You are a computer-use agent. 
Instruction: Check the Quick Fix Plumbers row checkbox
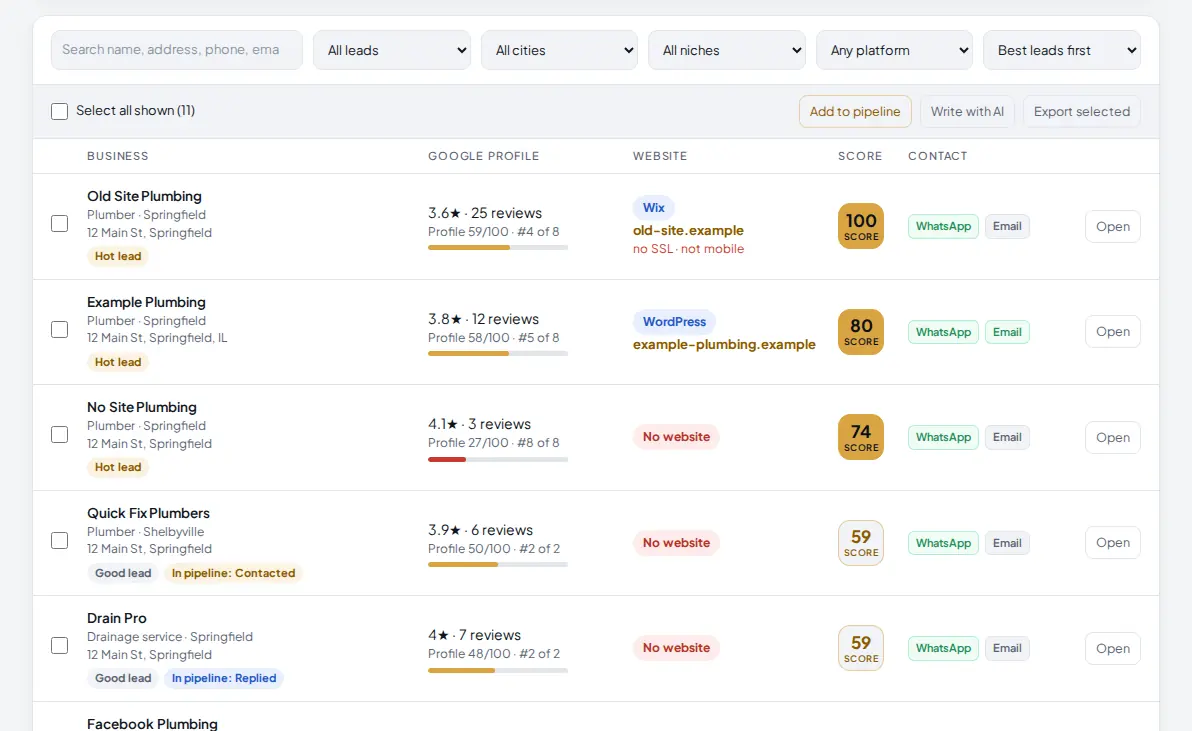pyautogui.click(x=59, y=540)
